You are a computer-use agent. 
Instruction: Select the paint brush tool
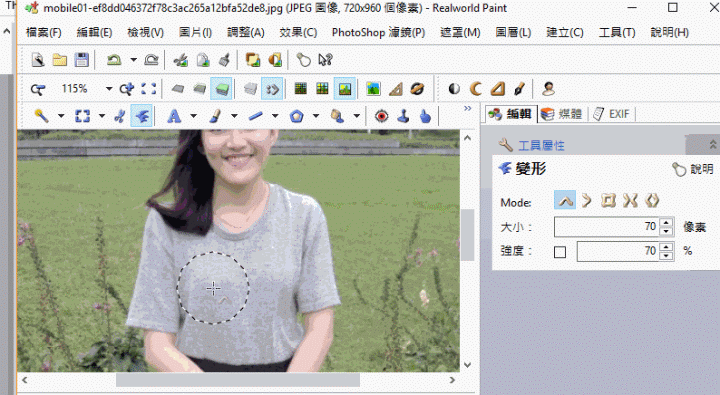[x=214, y=116]
